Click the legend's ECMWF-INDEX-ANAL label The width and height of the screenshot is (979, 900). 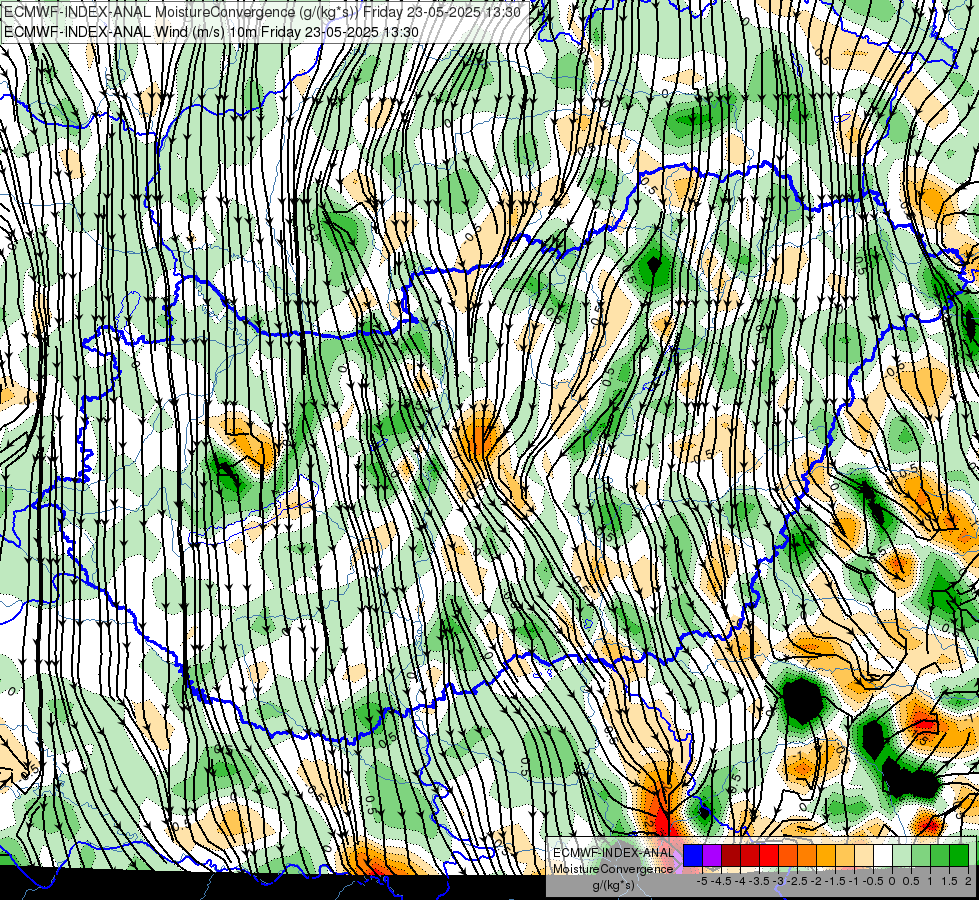613,853
